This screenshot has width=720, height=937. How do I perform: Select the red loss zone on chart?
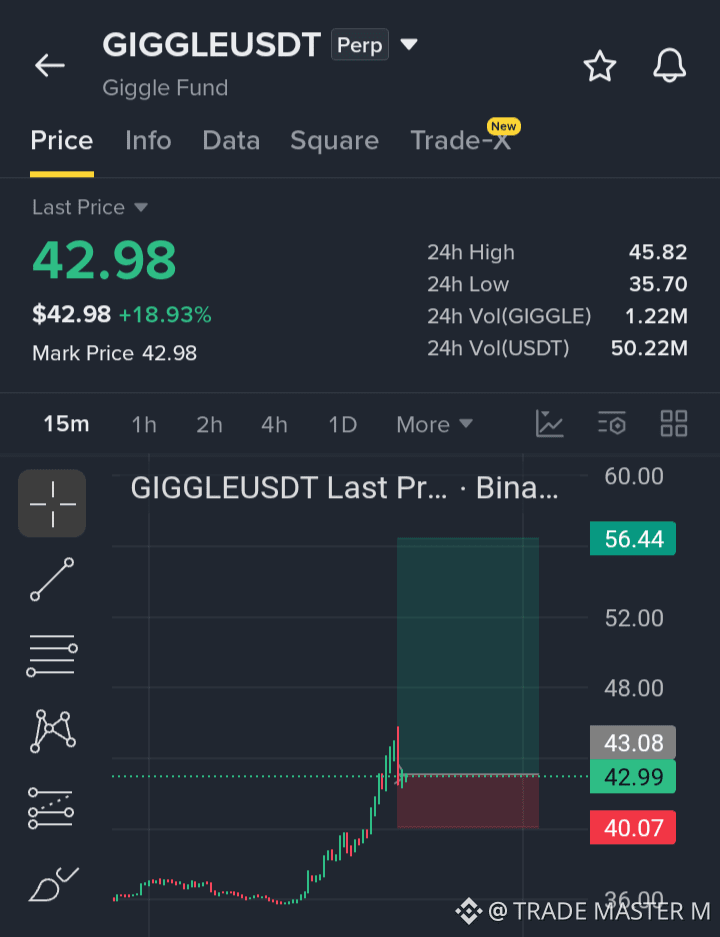[468, 802]
